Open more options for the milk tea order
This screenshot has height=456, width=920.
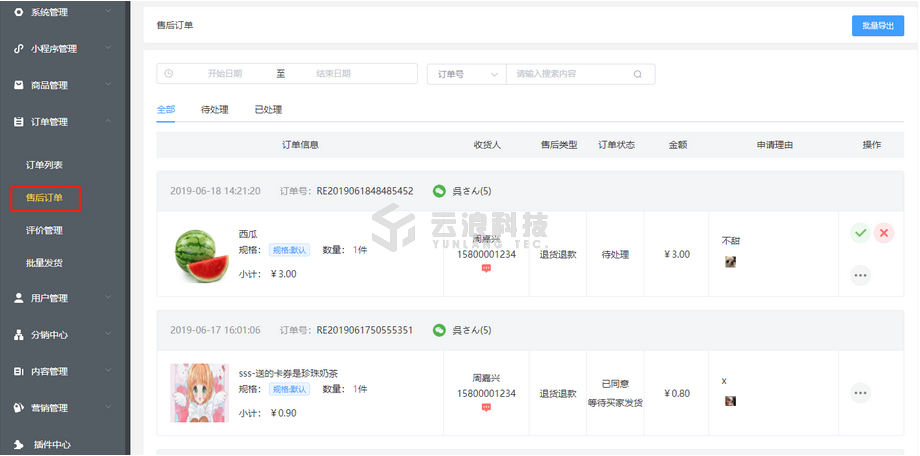[860, 393]
